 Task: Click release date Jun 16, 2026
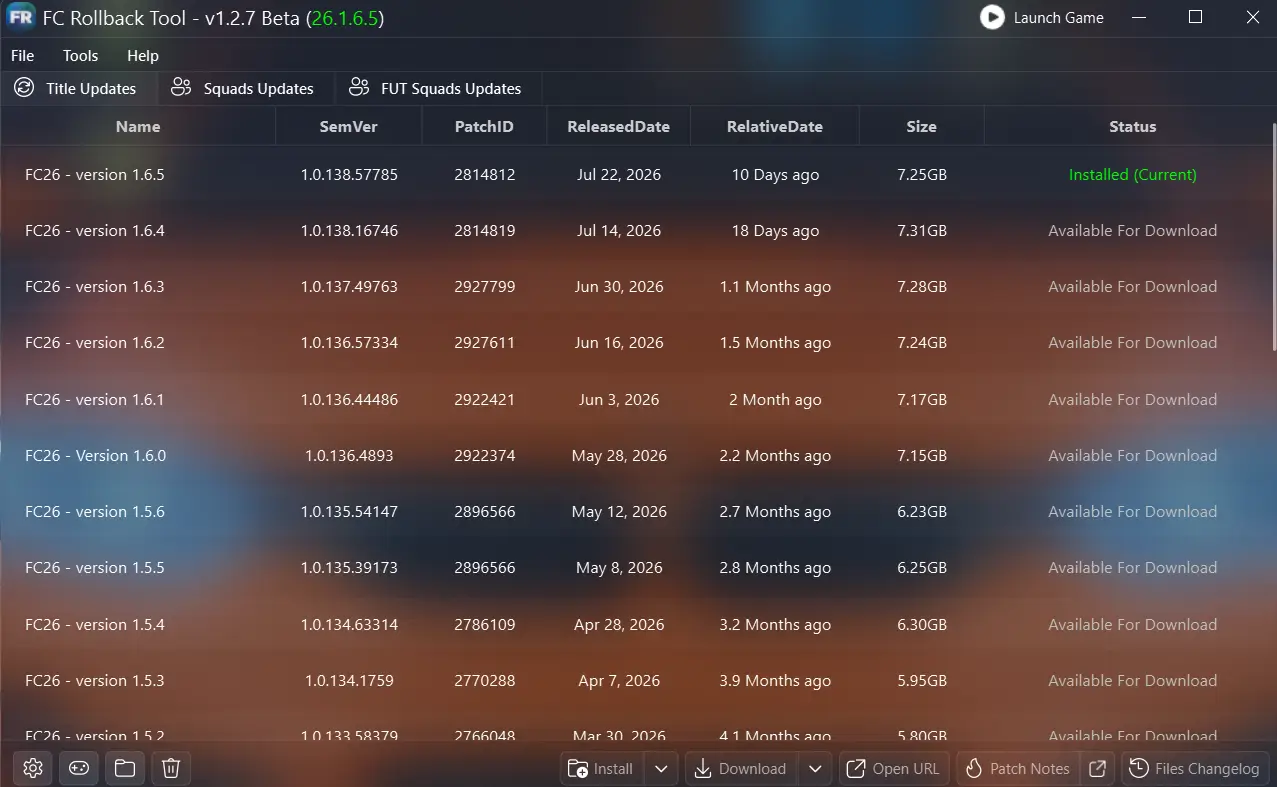[x=619, y=342]
